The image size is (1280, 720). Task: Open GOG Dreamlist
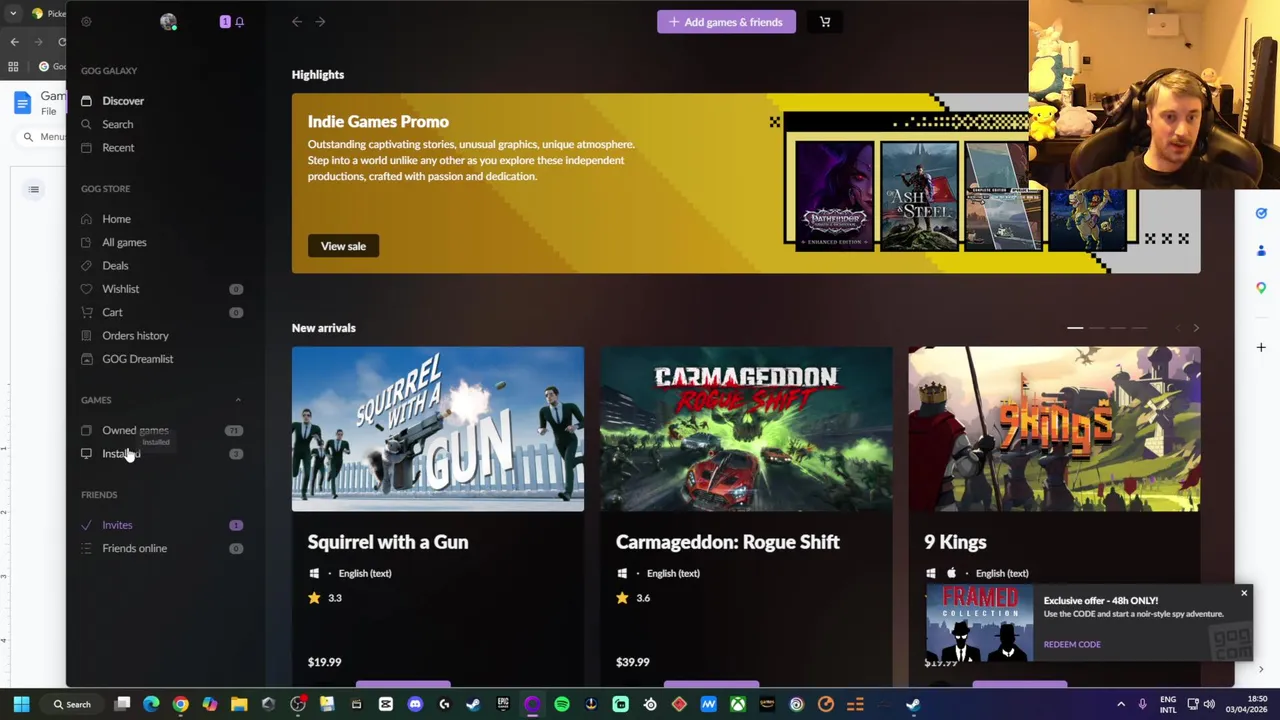[137, 359]
